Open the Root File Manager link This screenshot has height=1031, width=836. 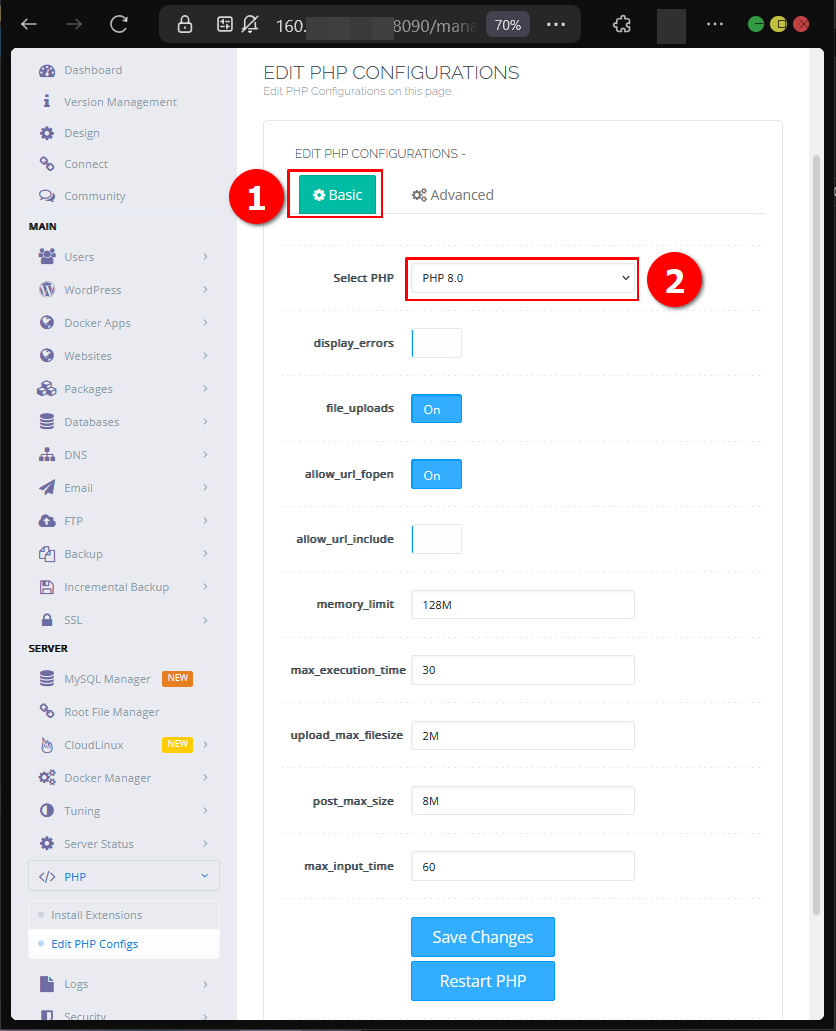pyautogui.click(x=112, y=712)
